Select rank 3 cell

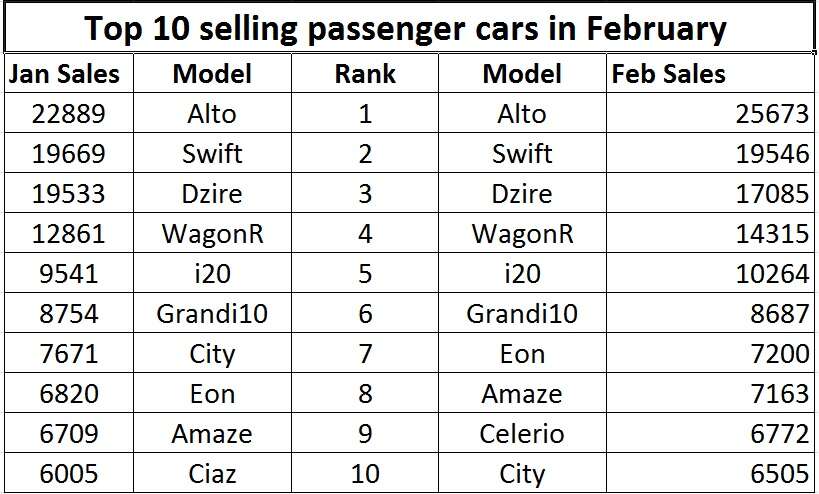(x=365, y=193)
